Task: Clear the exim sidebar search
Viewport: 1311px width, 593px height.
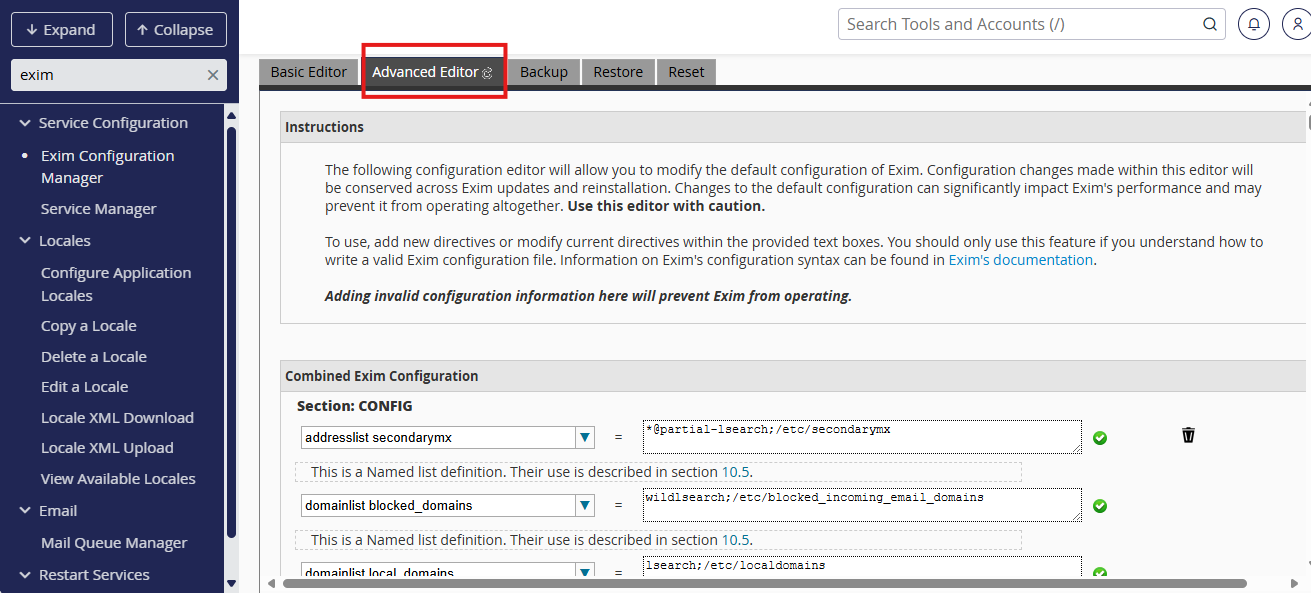Action: pos(212,75)
